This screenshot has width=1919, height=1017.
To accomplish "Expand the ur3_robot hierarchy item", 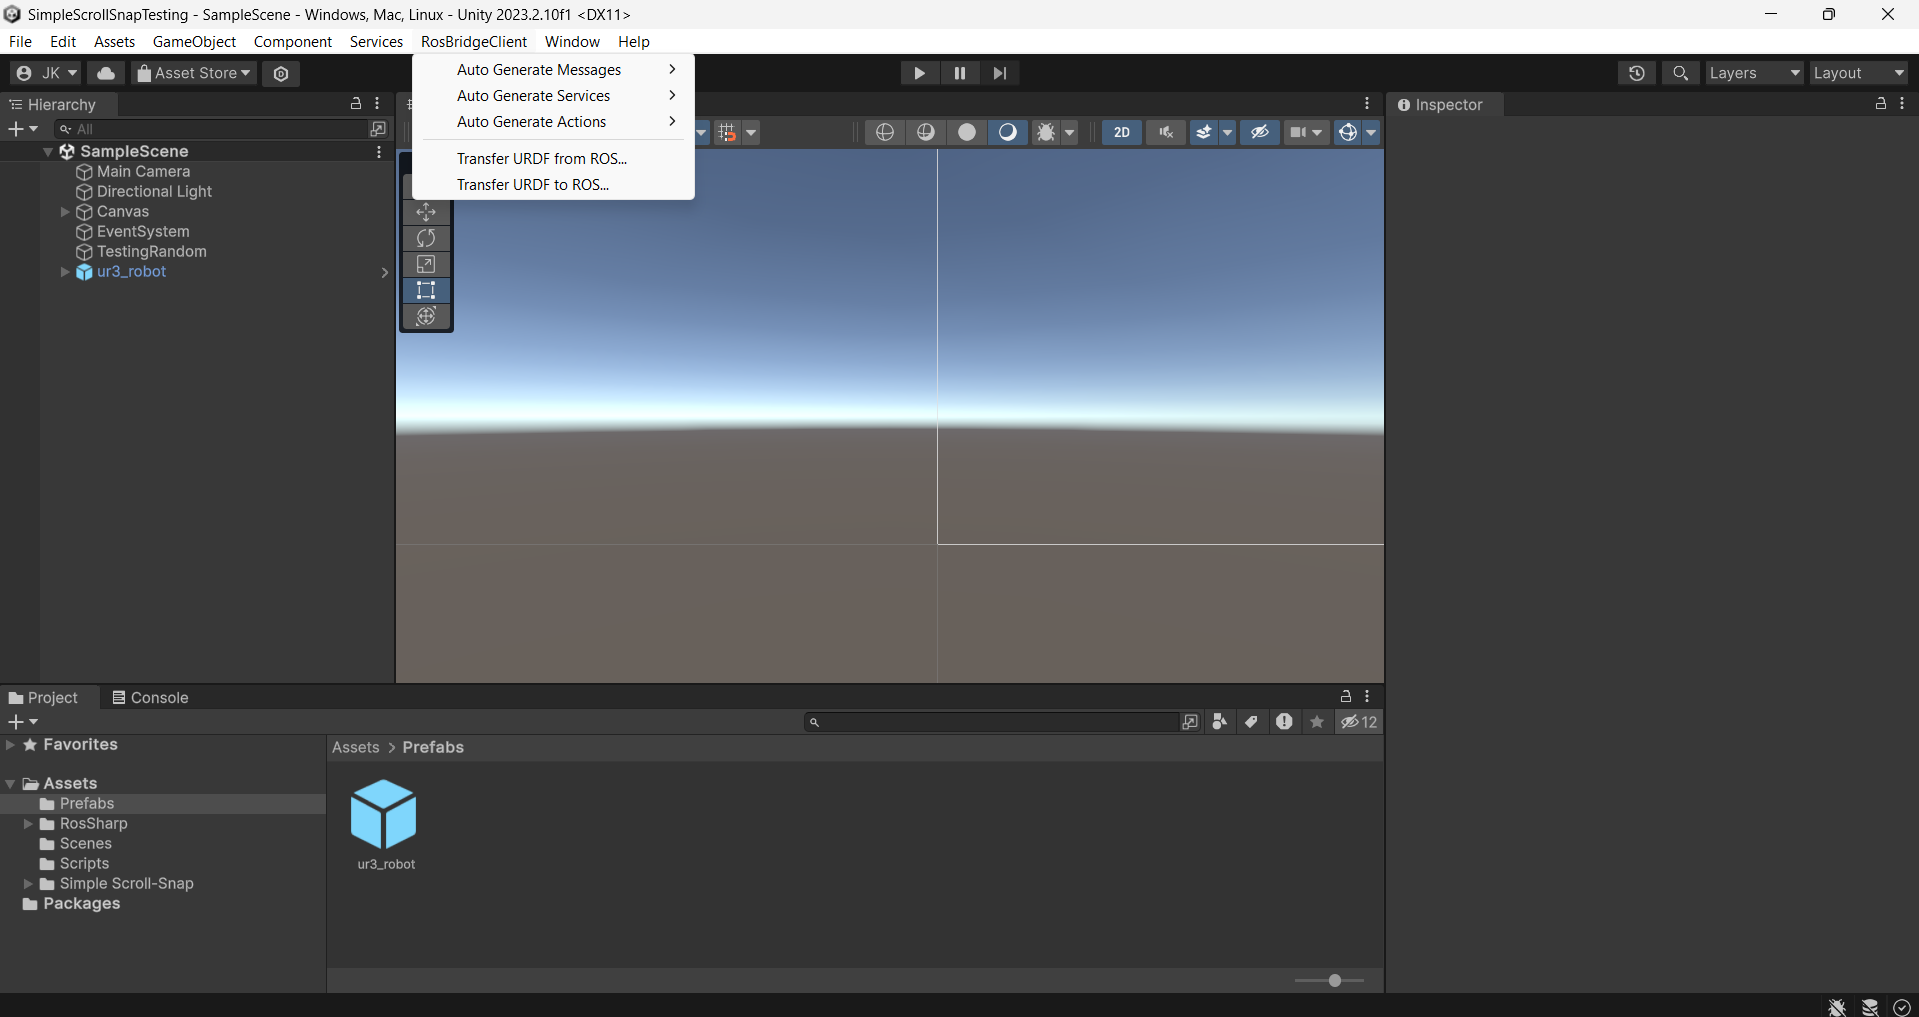I will pyautogui.click(x=65, y=272).
